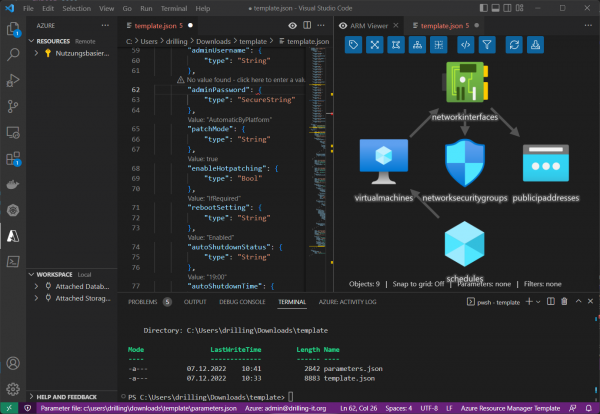This screenshot has height=414, width=600.
Task: Split the editor right
Action: coord(307,25)
